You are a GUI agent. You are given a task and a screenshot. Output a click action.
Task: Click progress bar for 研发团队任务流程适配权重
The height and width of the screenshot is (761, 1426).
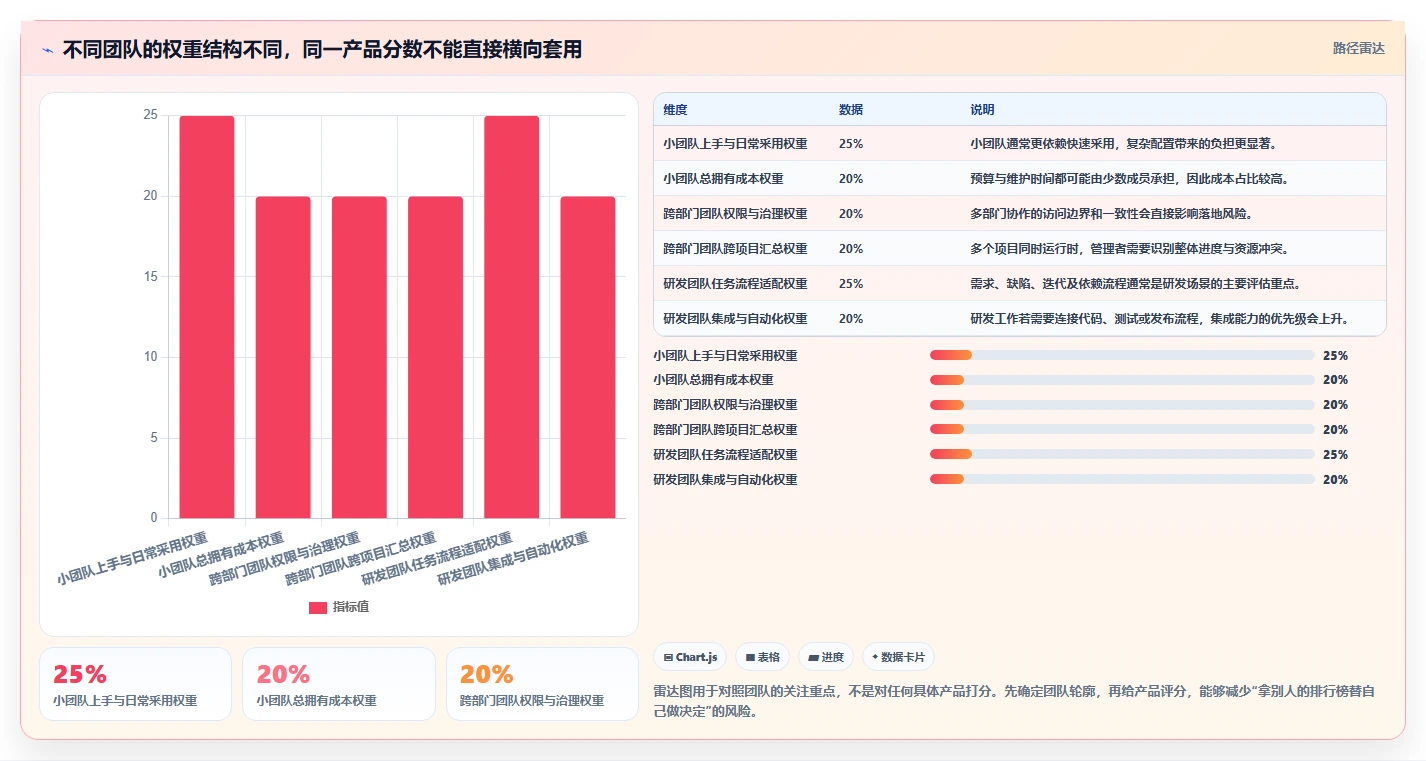coord(1122,455)
